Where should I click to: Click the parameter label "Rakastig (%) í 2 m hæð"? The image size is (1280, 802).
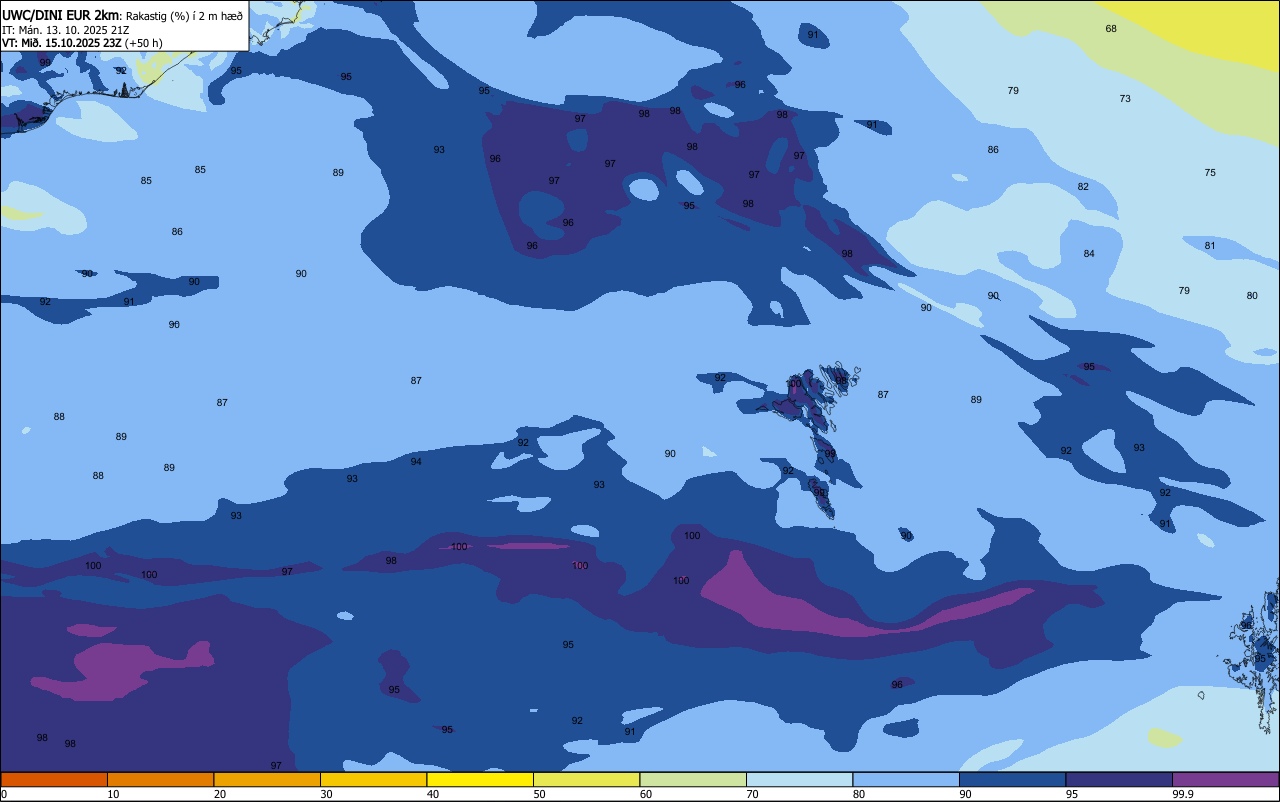click(184, 15)
